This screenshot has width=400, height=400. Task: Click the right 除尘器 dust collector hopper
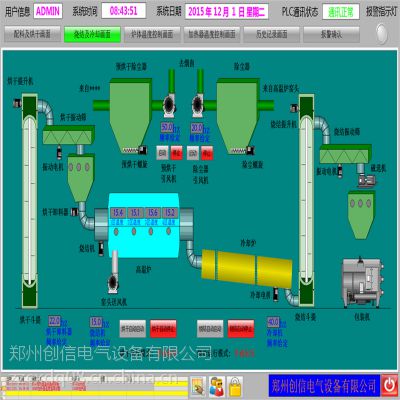coord(238,114)
